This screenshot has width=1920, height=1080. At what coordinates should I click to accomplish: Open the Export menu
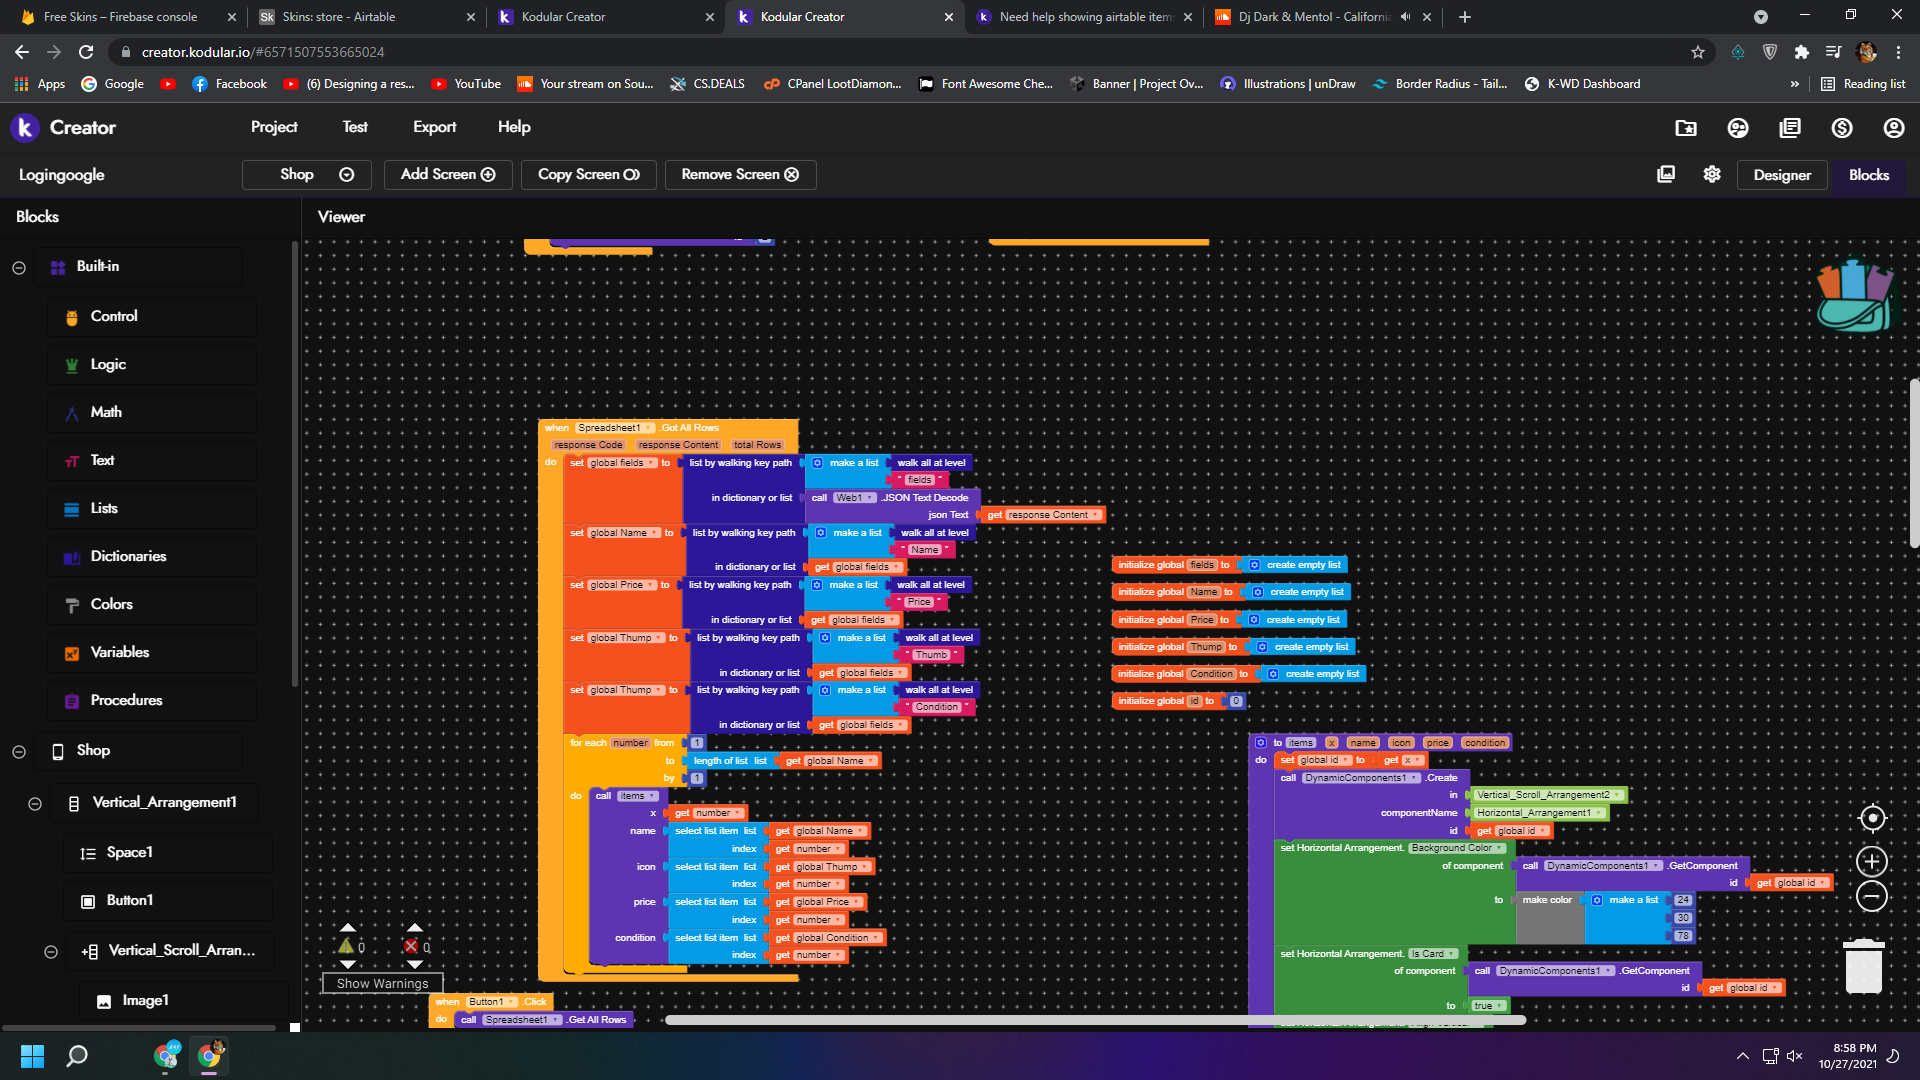[434, 127]
